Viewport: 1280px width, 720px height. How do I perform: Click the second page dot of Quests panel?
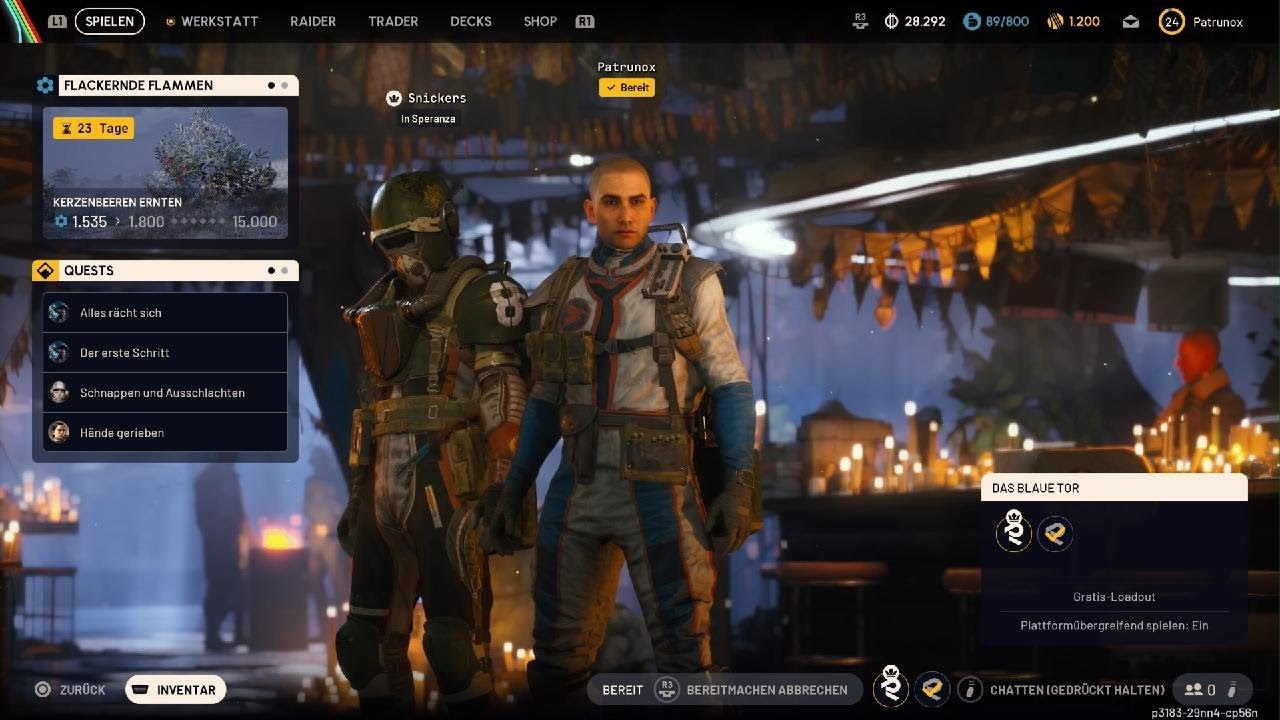(285, 271)
